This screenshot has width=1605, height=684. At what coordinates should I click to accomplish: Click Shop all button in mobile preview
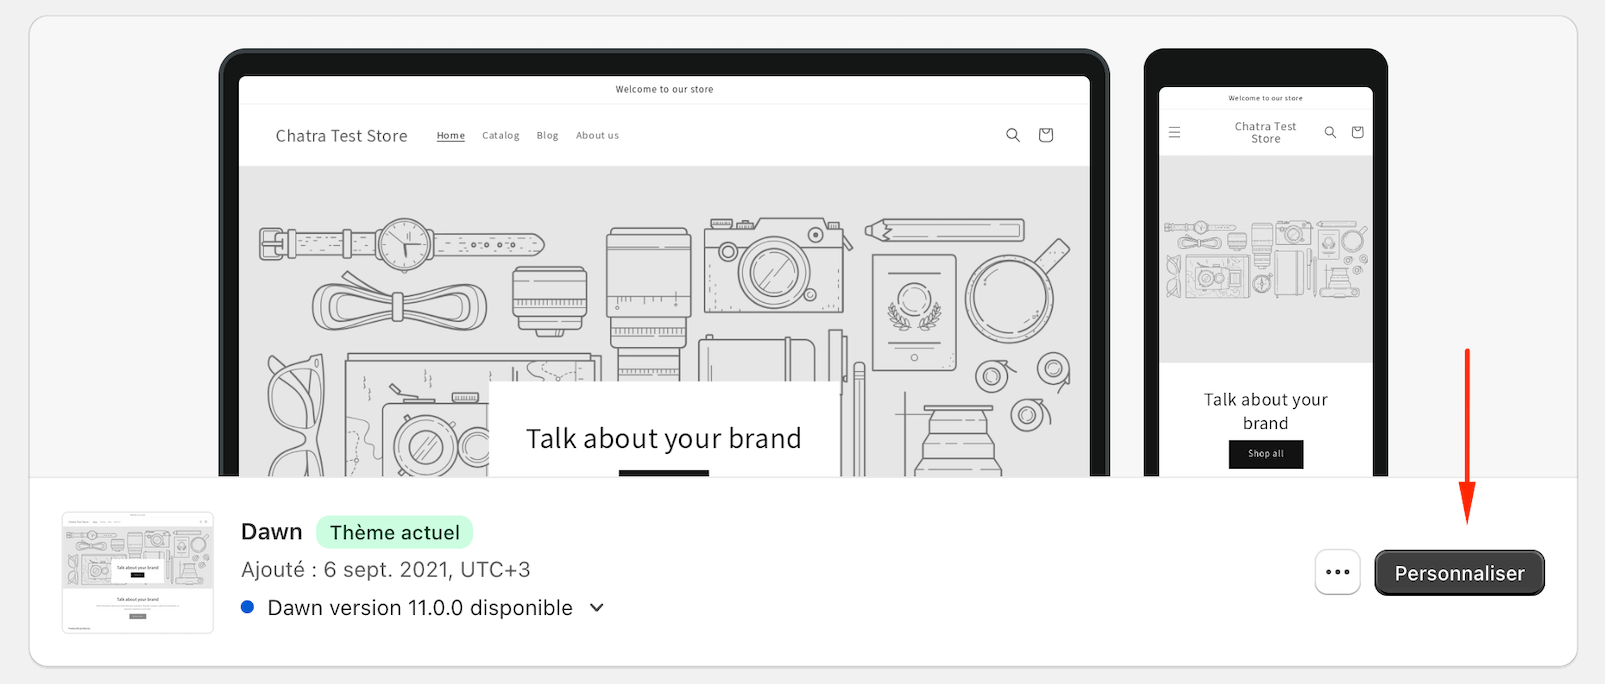1266,454
